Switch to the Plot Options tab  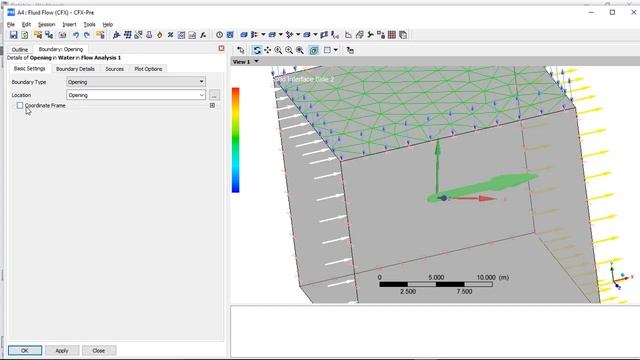tap(148, 69)
